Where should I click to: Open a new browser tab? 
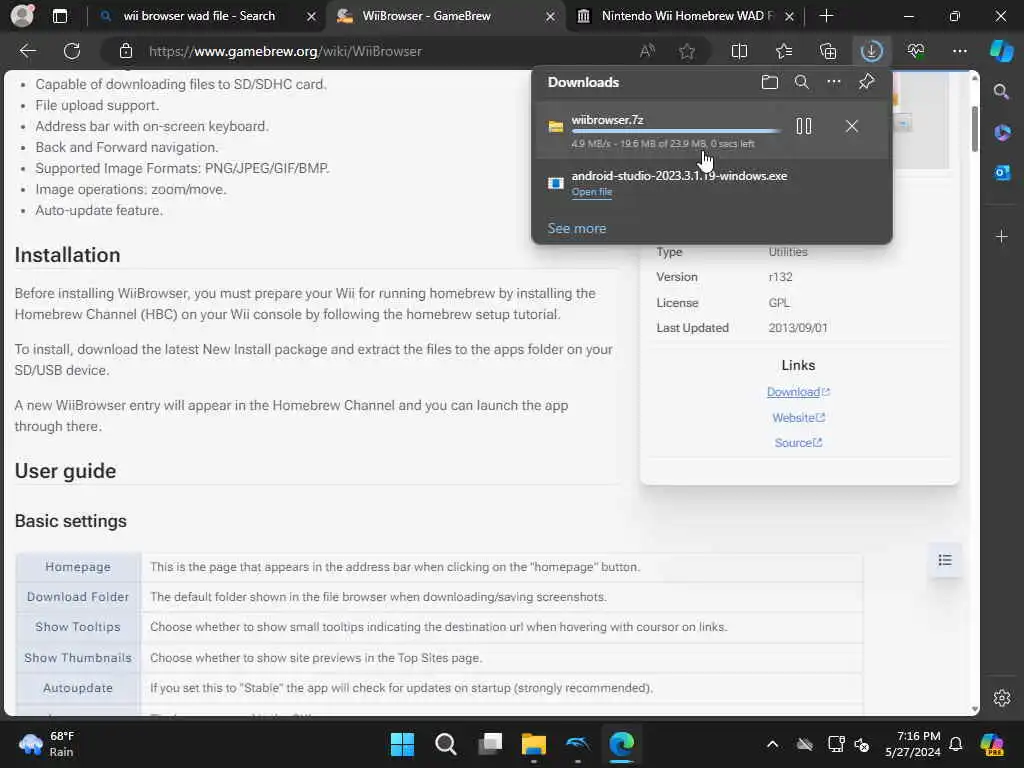pyautogui.click(x=826, y=16)
